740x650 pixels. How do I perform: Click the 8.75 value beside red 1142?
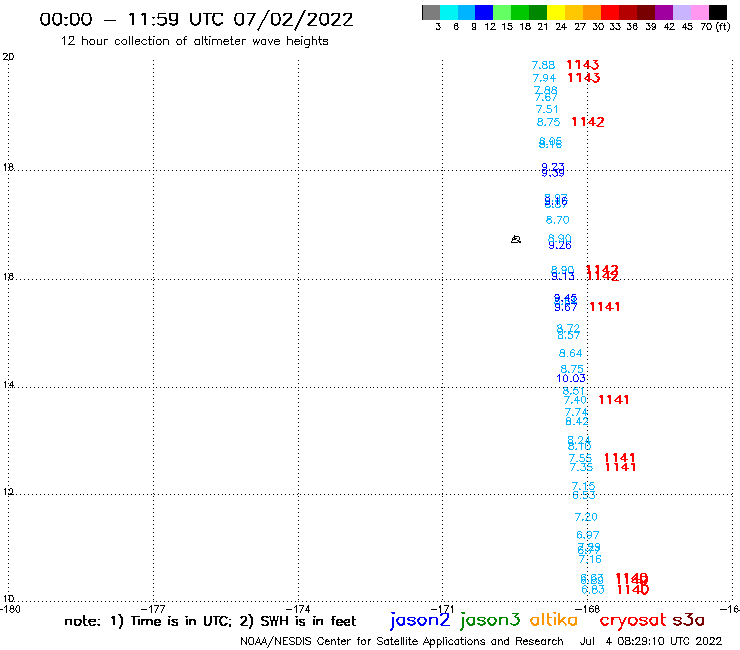(548, 122)
